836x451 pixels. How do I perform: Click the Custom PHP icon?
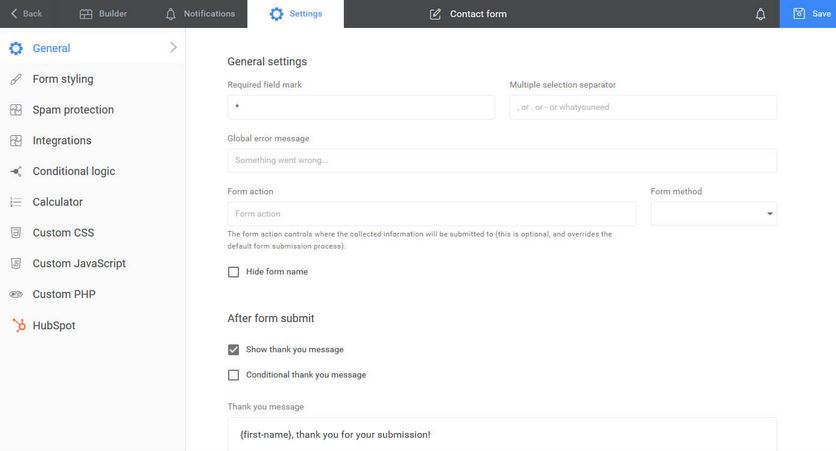[16, 294]
